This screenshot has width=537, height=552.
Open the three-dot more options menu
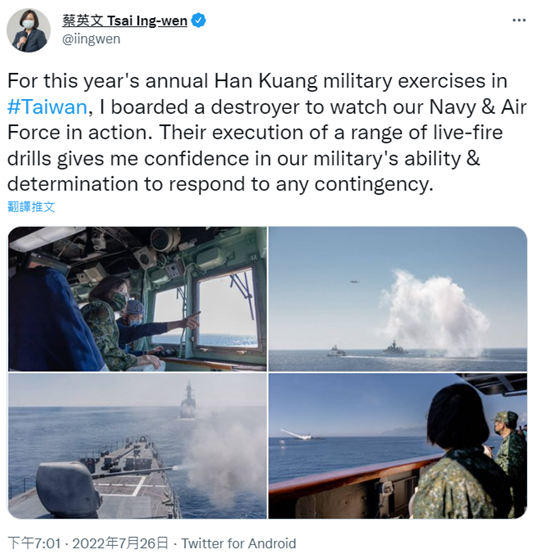tap(519, 20)
